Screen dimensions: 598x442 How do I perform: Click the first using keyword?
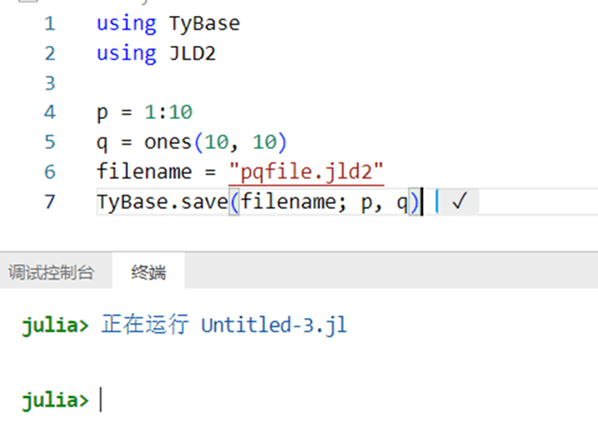click(127, 24)
